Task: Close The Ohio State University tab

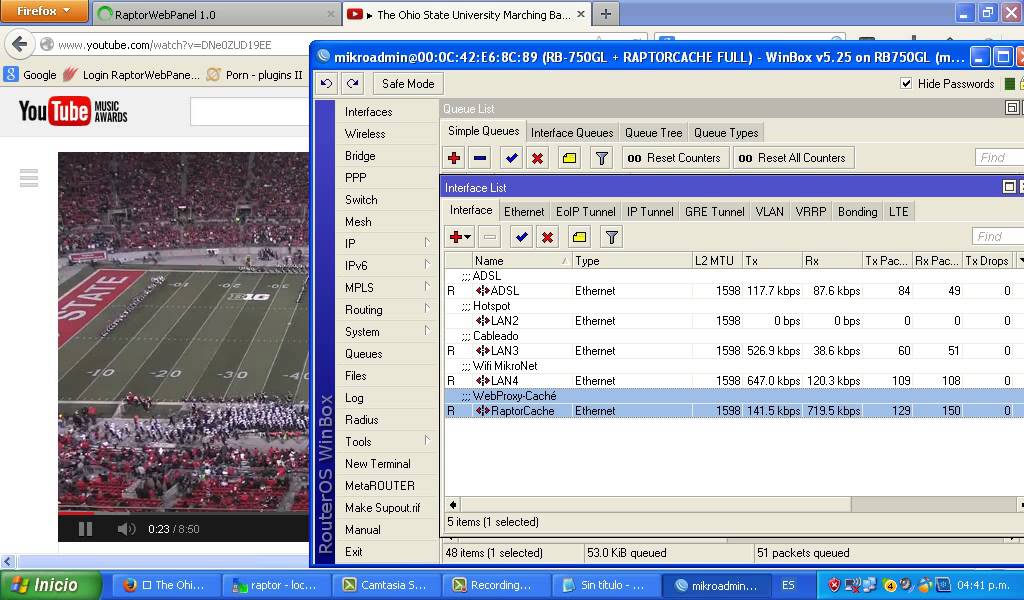Action: click(x=581, y=14)
